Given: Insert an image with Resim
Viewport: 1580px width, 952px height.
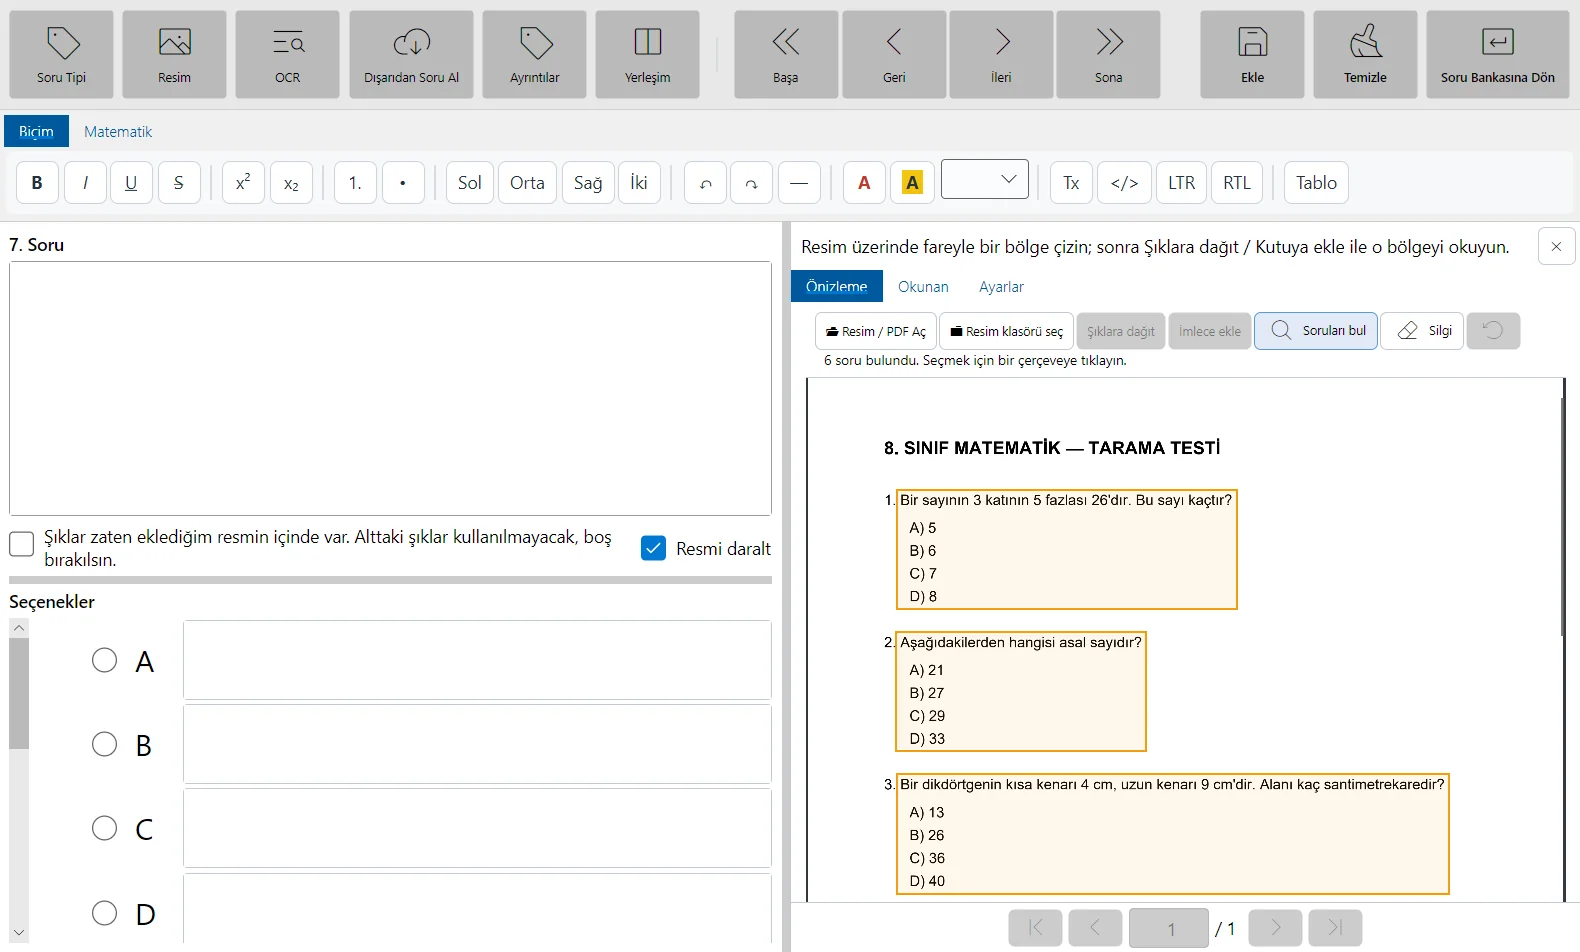Looking at the screenshot, I should coord(175,55).
